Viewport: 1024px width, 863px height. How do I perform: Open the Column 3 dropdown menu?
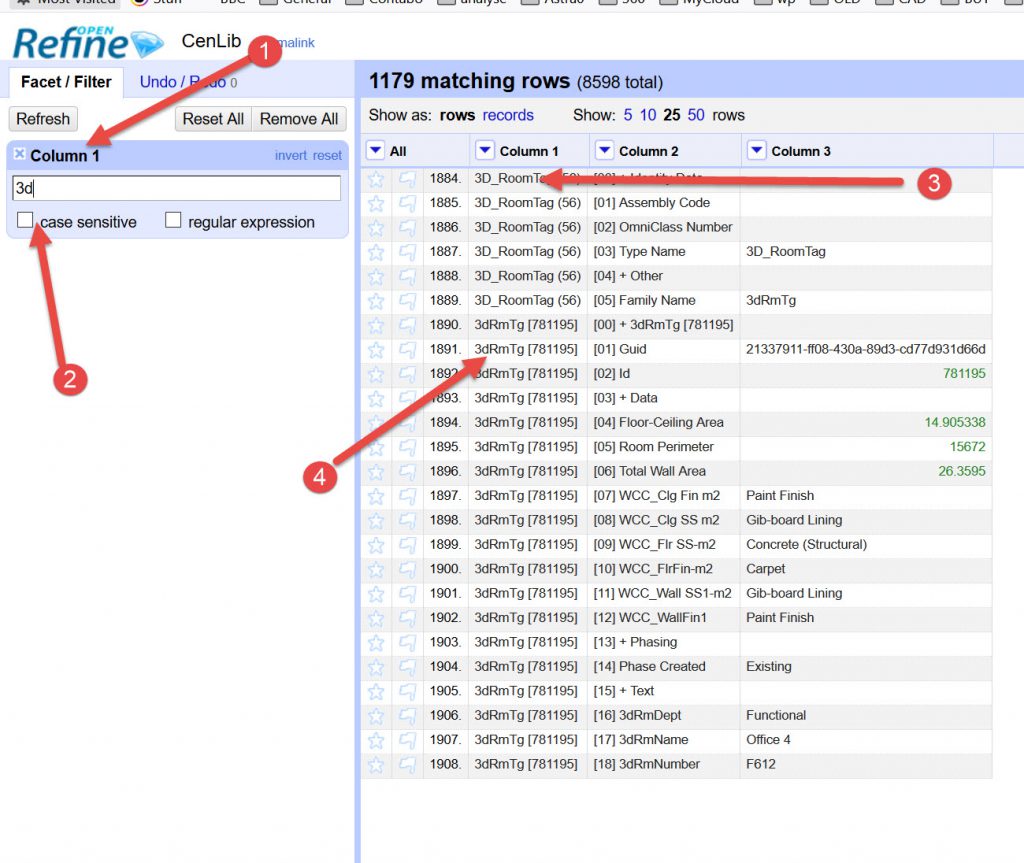pos(756,151)
